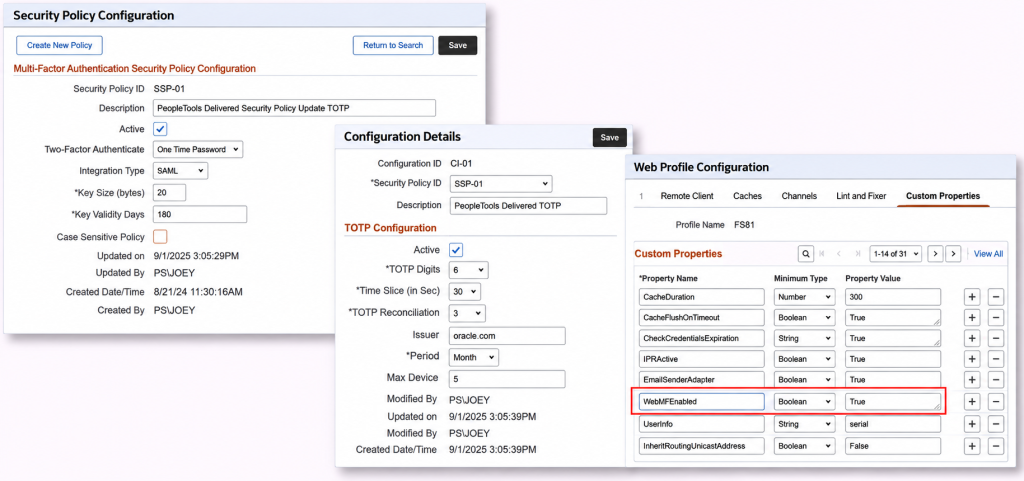
Task: Click the search icon in Custom Properties
Action: (806, 253)
